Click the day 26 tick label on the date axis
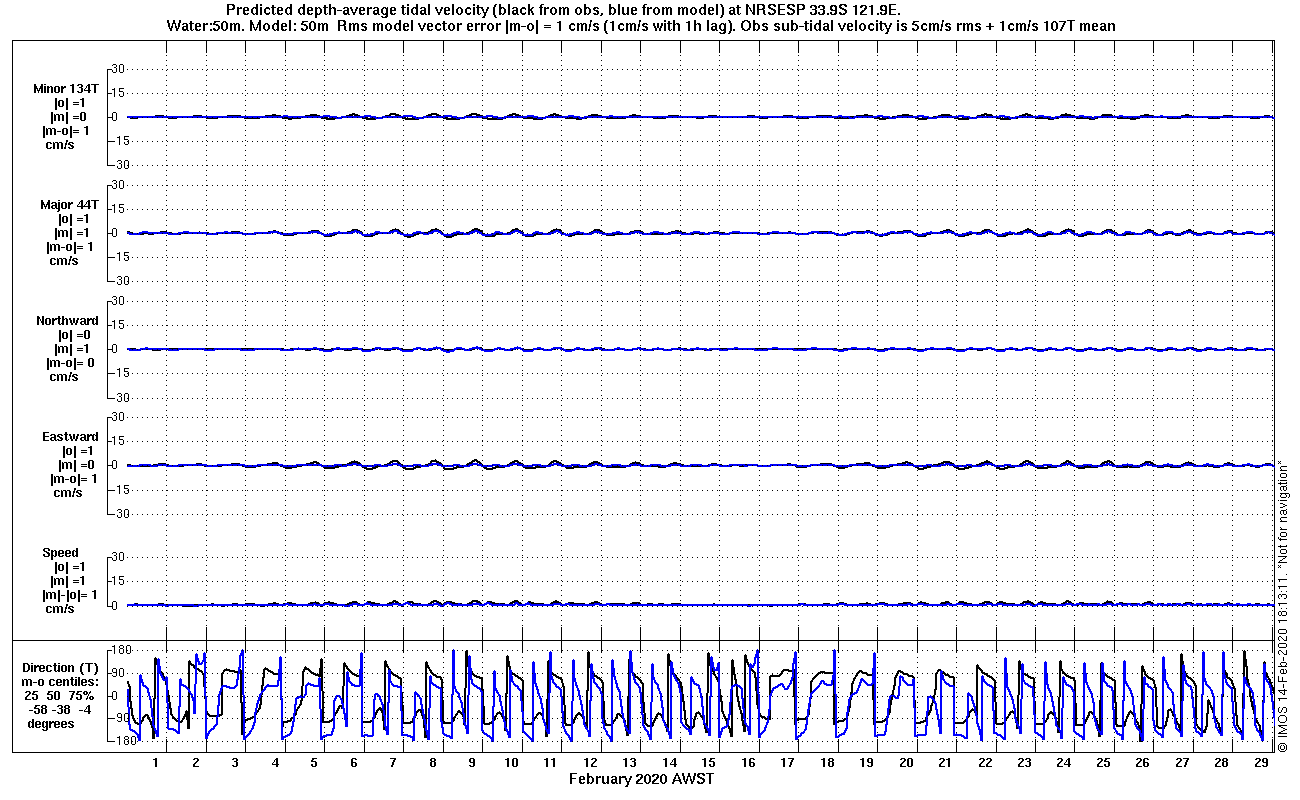 coord(1143,763)
